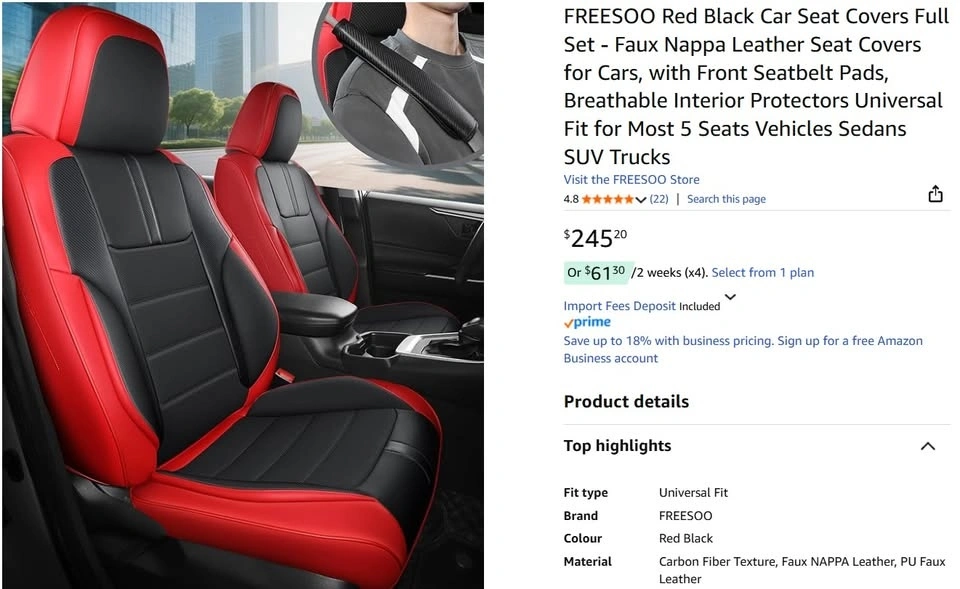The height and width of the screenshot is (589, 960).
Task: Click the $245.20 product price
Action: pyautogui.click(x=595, y=238)
